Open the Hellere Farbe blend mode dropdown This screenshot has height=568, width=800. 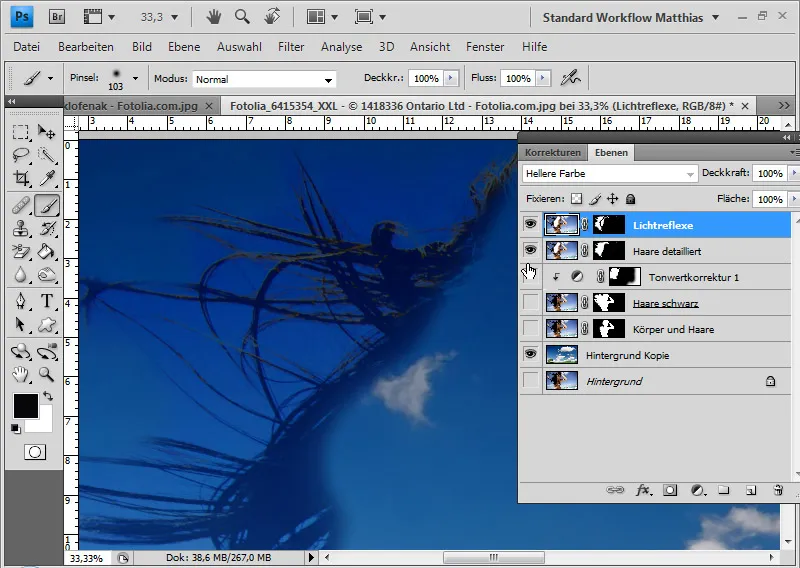[610, 174]
